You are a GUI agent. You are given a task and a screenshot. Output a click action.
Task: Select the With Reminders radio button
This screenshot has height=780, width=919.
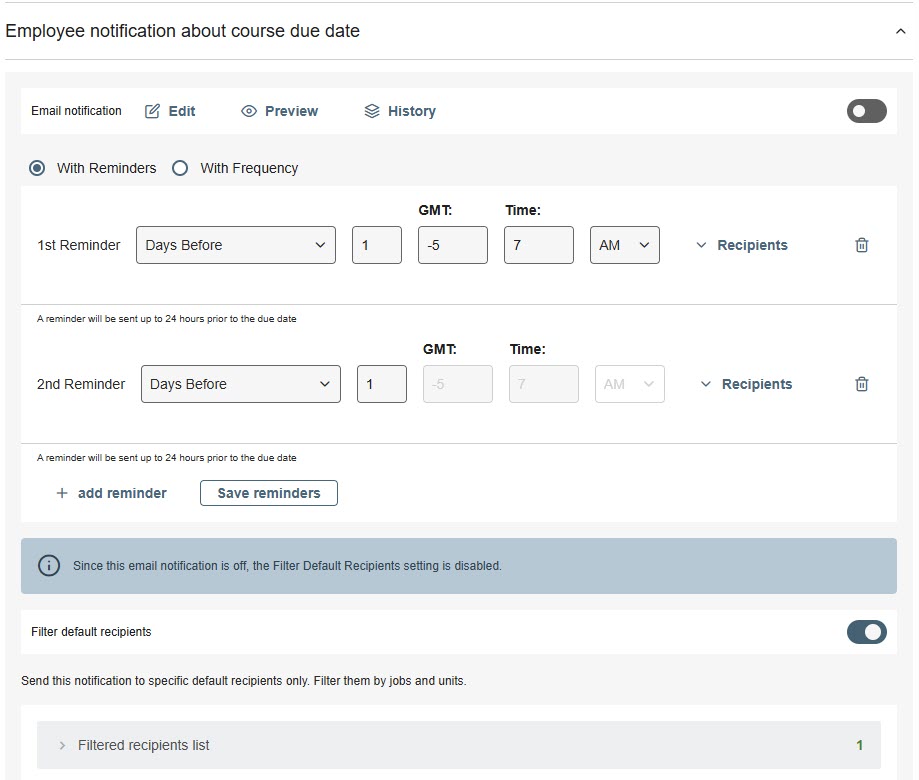(x=37, y=168)
